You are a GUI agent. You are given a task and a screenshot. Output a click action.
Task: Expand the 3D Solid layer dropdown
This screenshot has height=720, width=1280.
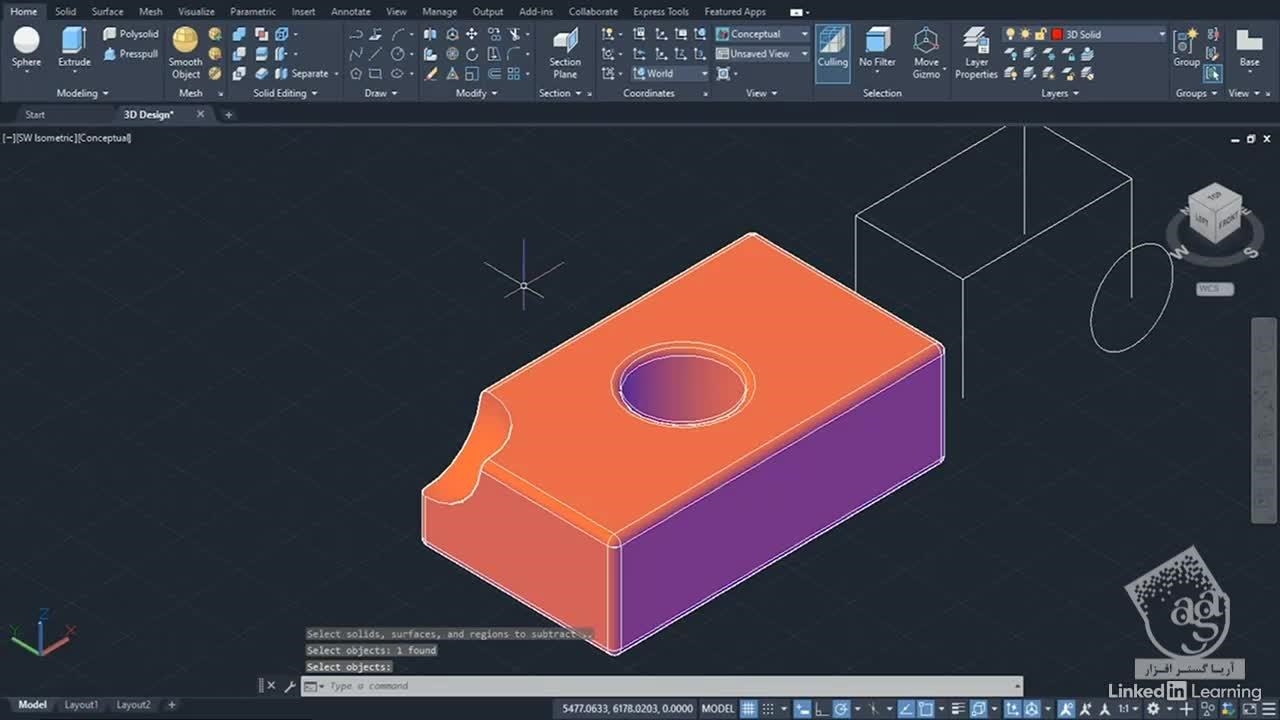click(1161, 34)
